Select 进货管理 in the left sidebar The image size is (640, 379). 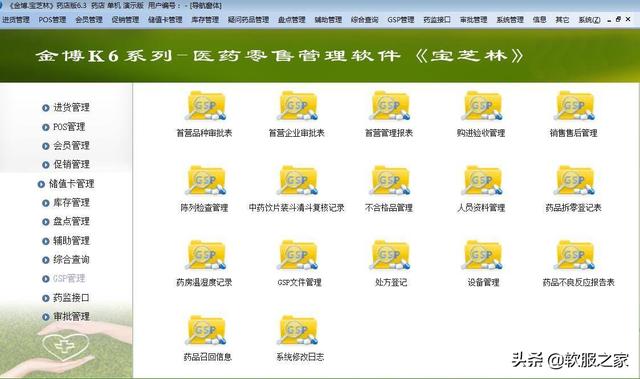coord(66,108)
